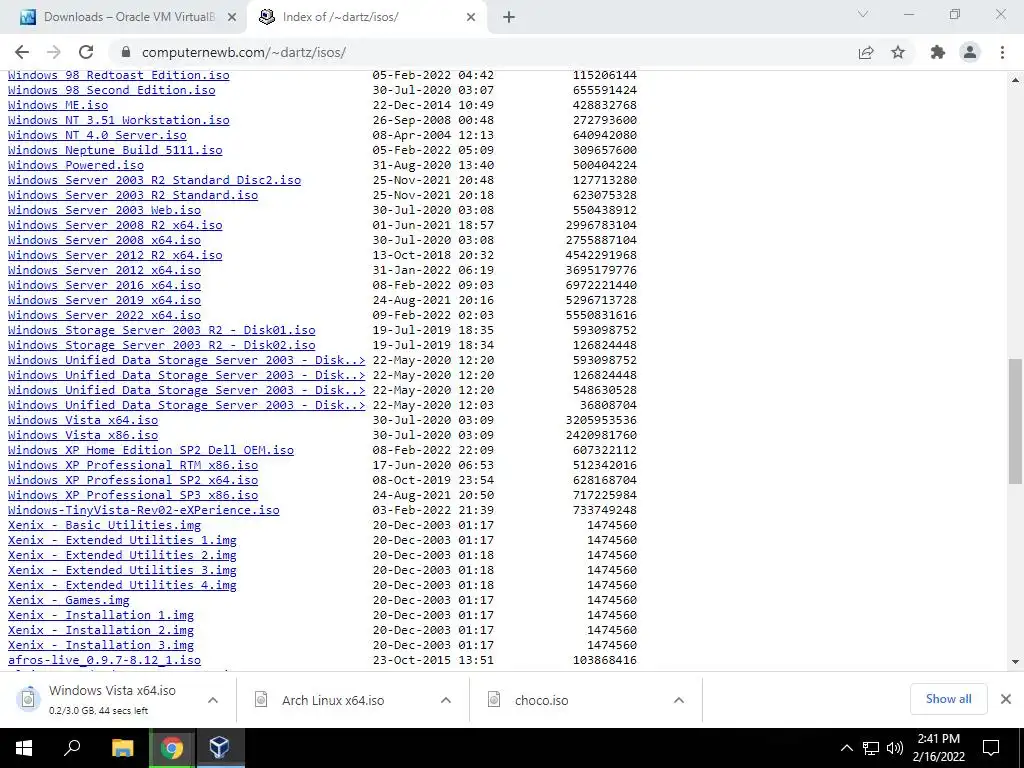This screenshot has height=768, width=1024.
Task: Click the scrollbar down arrow
Action: coord(1015,662)
